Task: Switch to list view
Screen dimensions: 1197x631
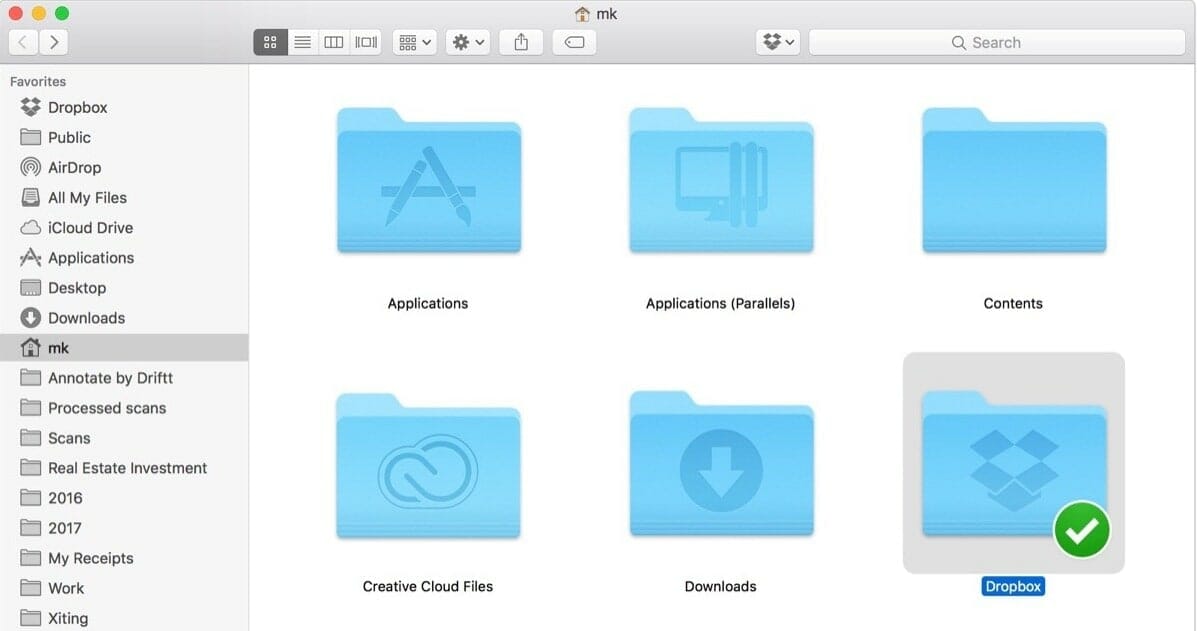Action: click(302, 42)
